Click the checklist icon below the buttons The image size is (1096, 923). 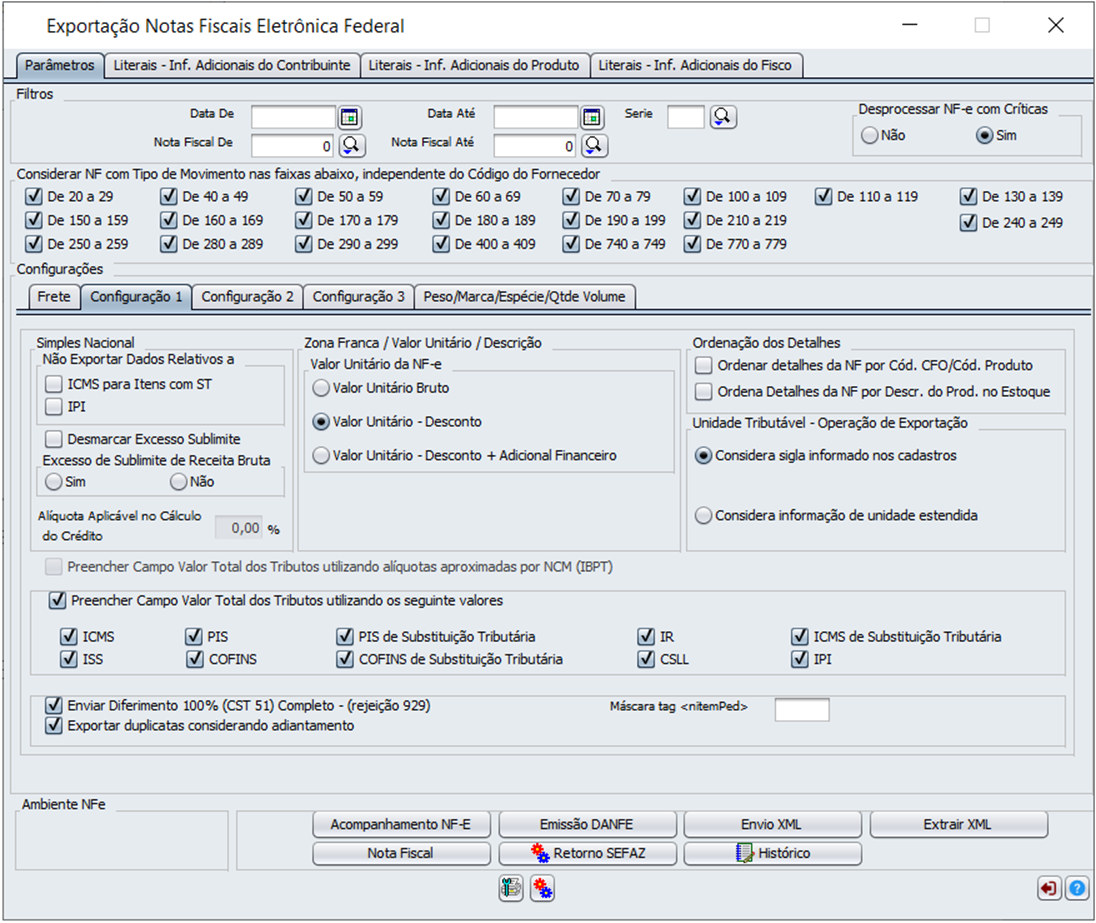(x=511, y=888)
